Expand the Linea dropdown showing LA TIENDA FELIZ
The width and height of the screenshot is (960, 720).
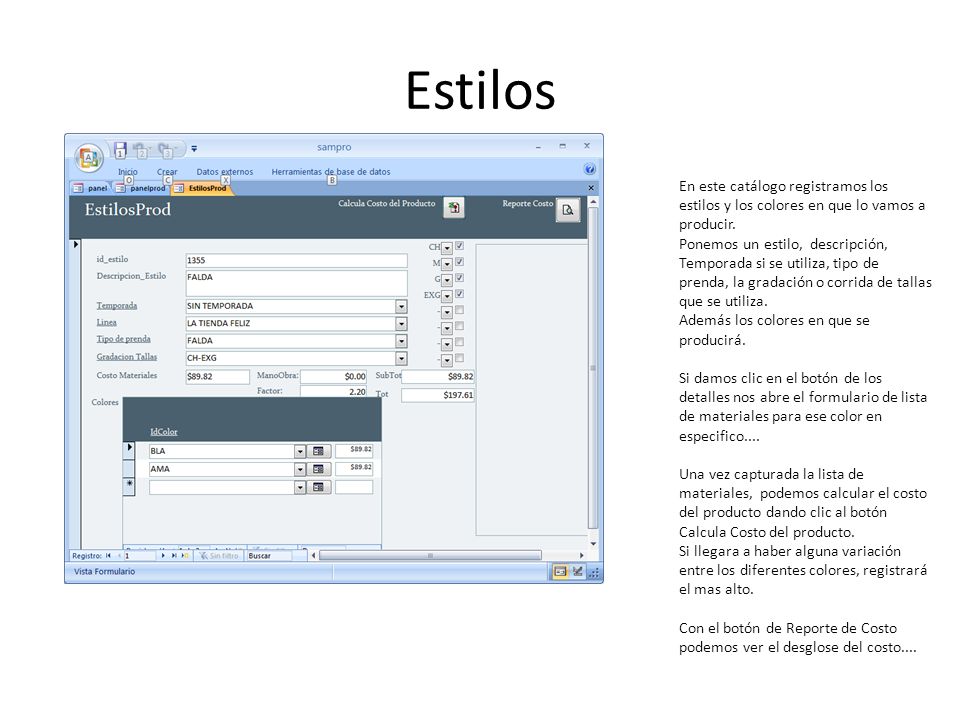[401, 323]
